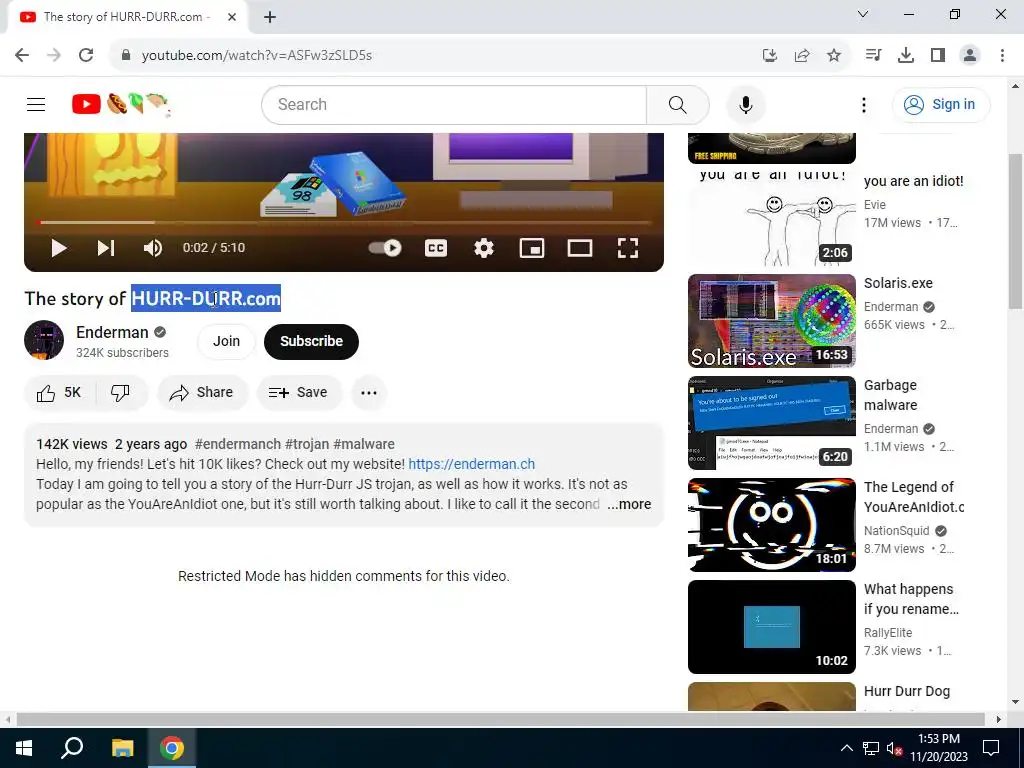
Task: Go to YouTube home via logo
Action: tap(120, 104)
